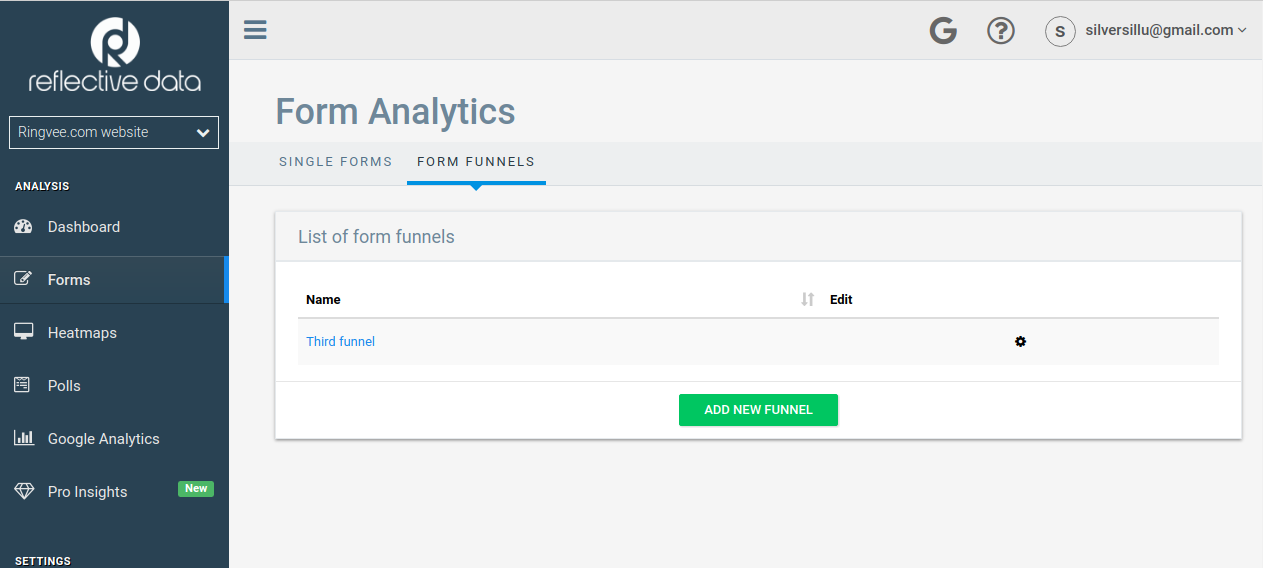Viewport: 1263px width, 568px height.
Task: Open the help question mark icon
Action: pyautogui.click(x=1001, y=31)
